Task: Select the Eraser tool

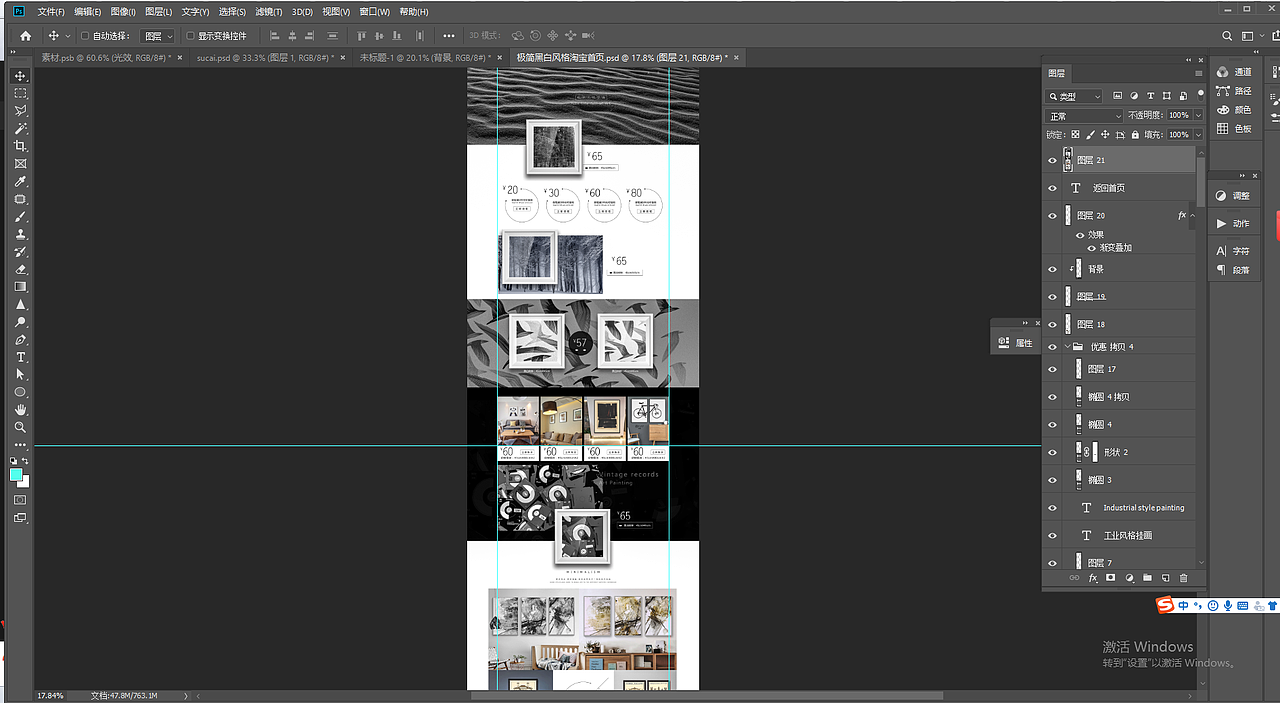Action: 20,269
